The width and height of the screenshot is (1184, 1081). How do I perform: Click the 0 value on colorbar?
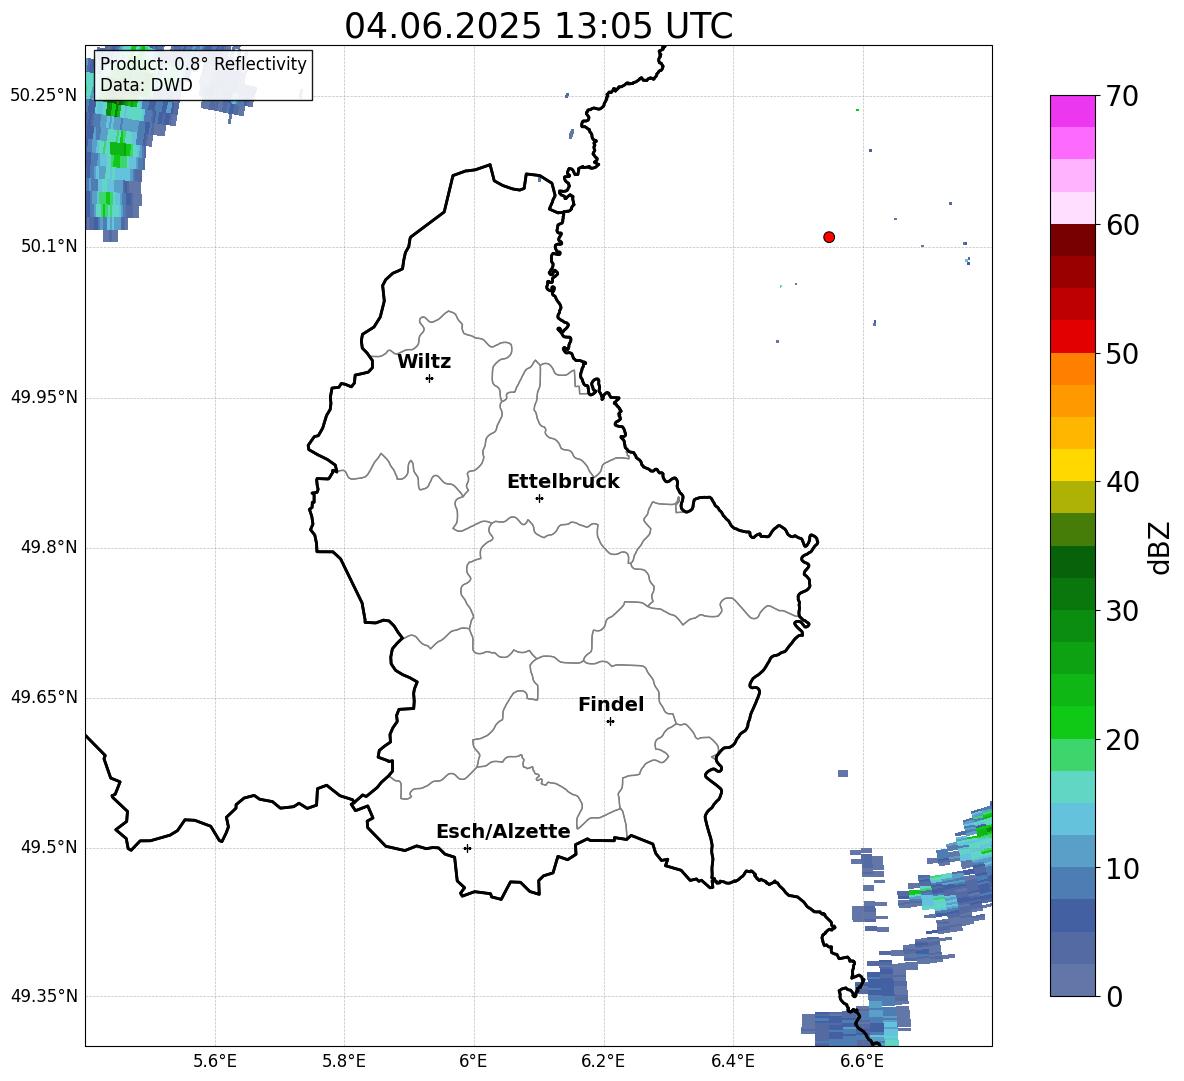(1114, 996)
